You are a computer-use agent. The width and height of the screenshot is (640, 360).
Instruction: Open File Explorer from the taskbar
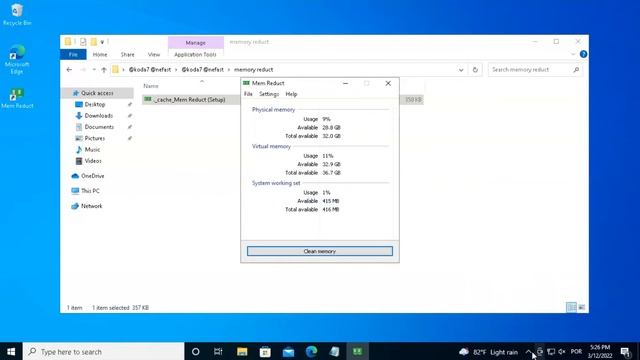tap(242, 351)
